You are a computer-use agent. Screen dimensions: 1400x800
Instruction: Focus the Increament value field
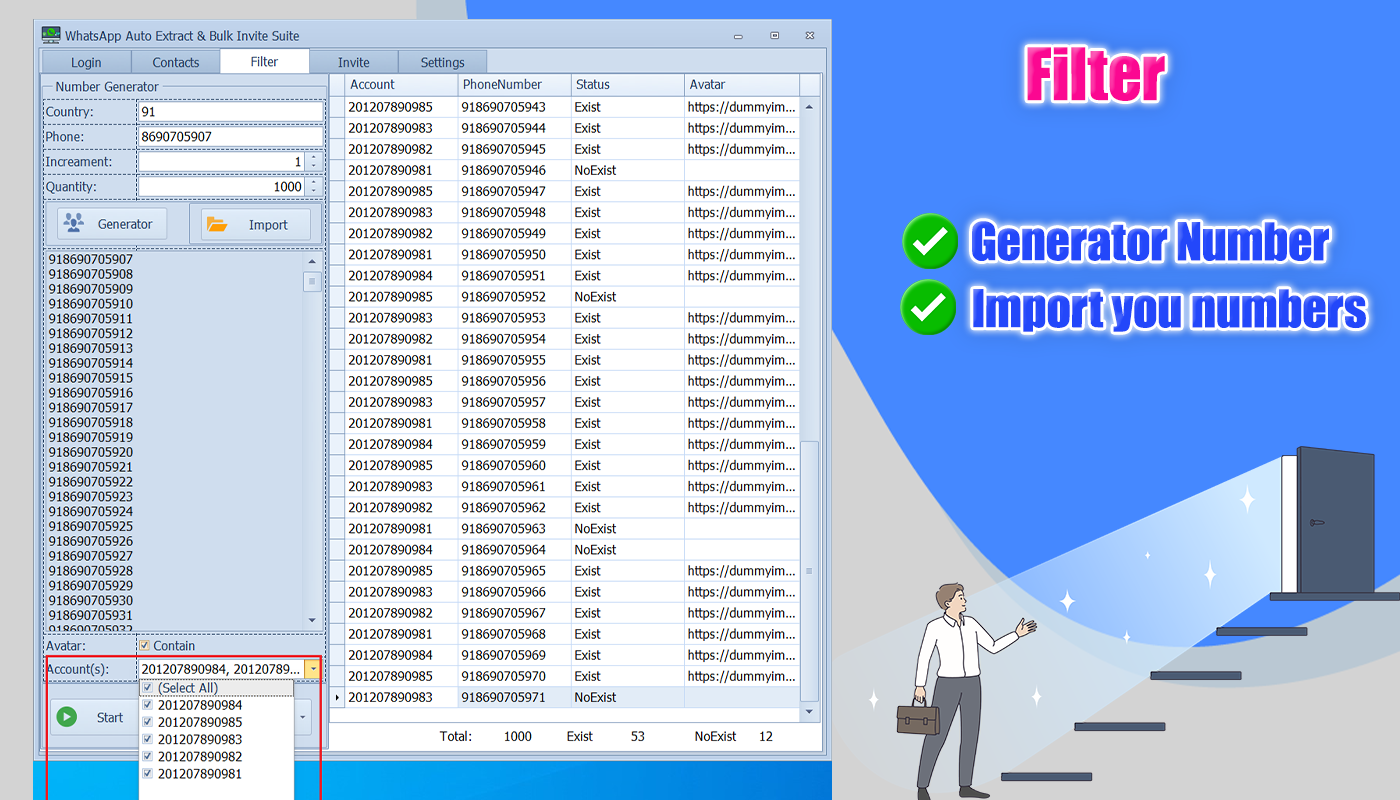coord(221,161)
